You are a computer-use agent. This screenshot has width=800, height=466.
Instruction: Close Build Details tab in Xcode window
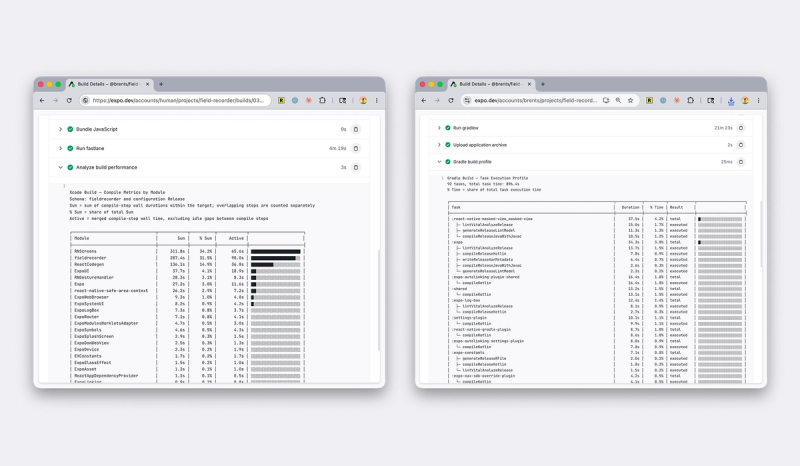[x=147, y=84]
